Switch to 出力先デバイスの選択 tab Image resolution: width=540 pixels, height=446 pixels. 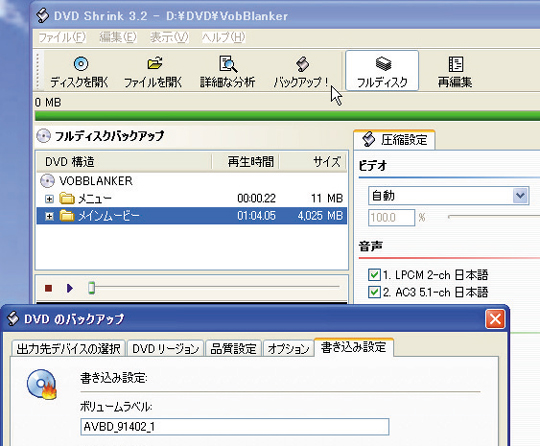point(68,349)
